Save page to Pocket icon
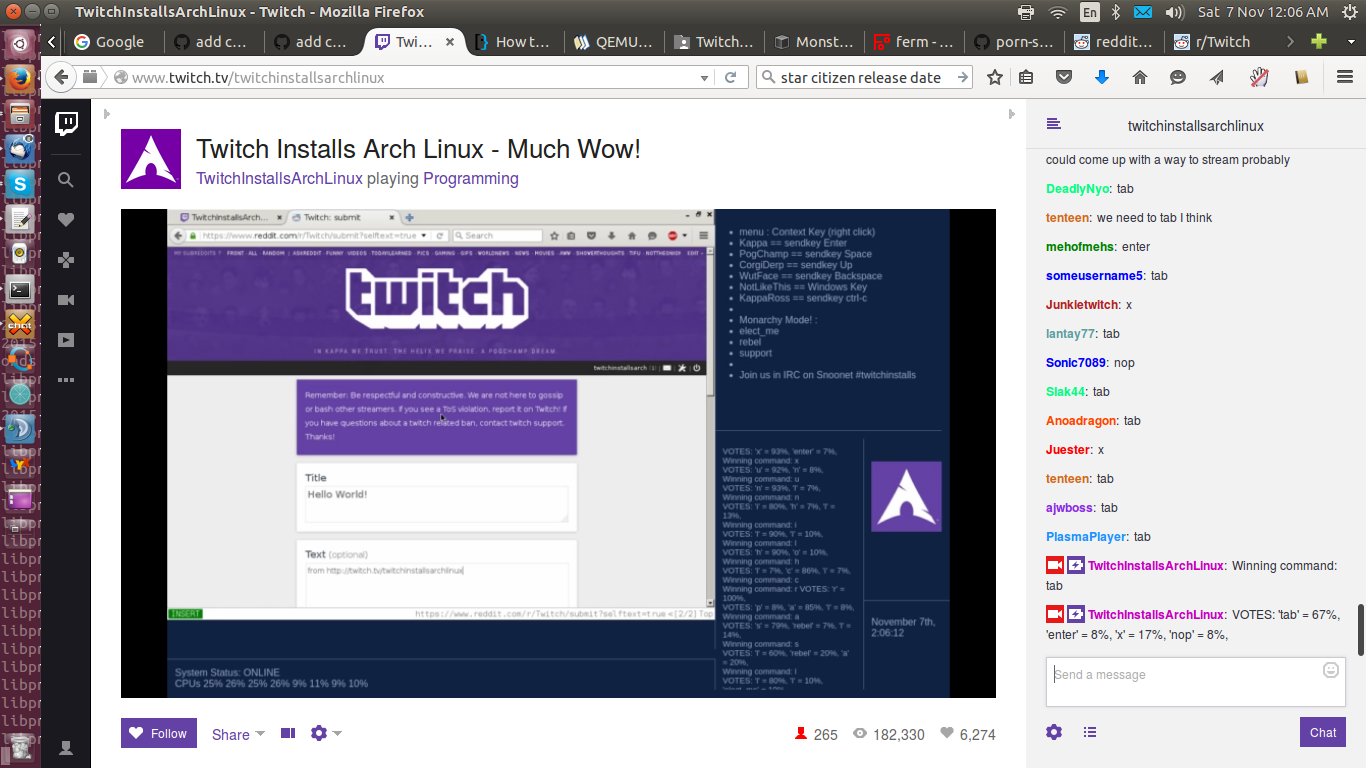Viewport: 1366px width, 768px height. click(1065, 77)
